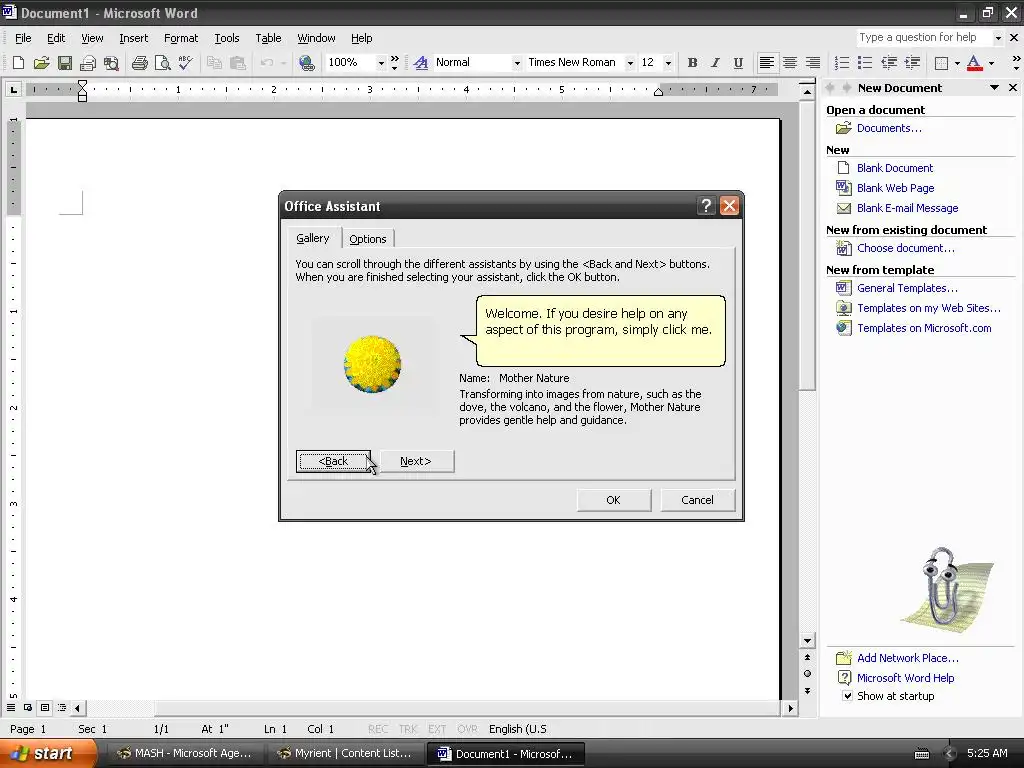
Task: Cancel the Office Assistant dialog
Action: pyautogui.click(x=697, y=500)
